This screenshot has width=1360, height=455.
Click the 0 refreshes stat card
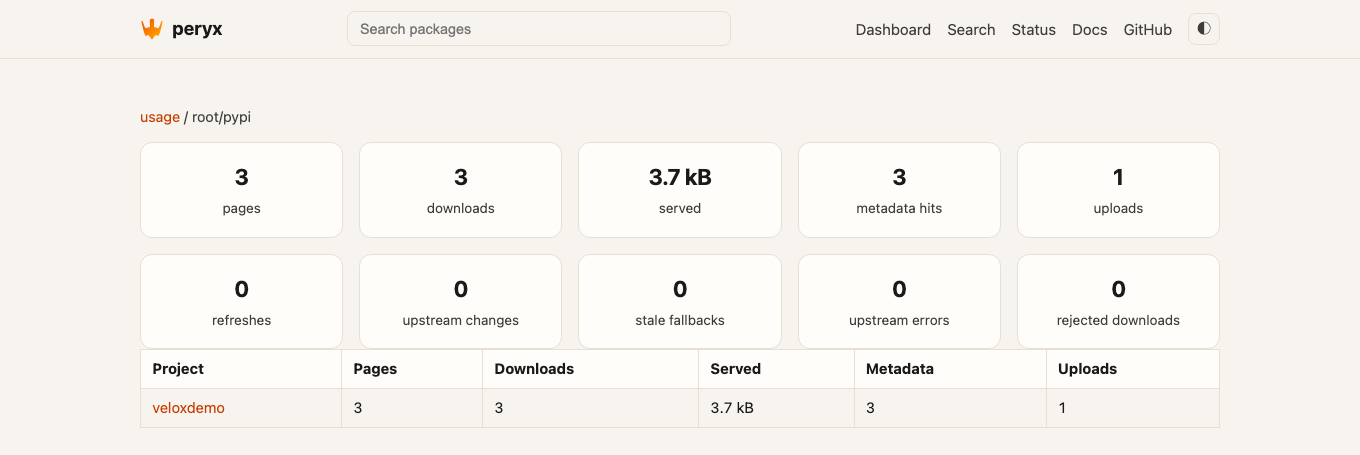[x=241, y=302]
